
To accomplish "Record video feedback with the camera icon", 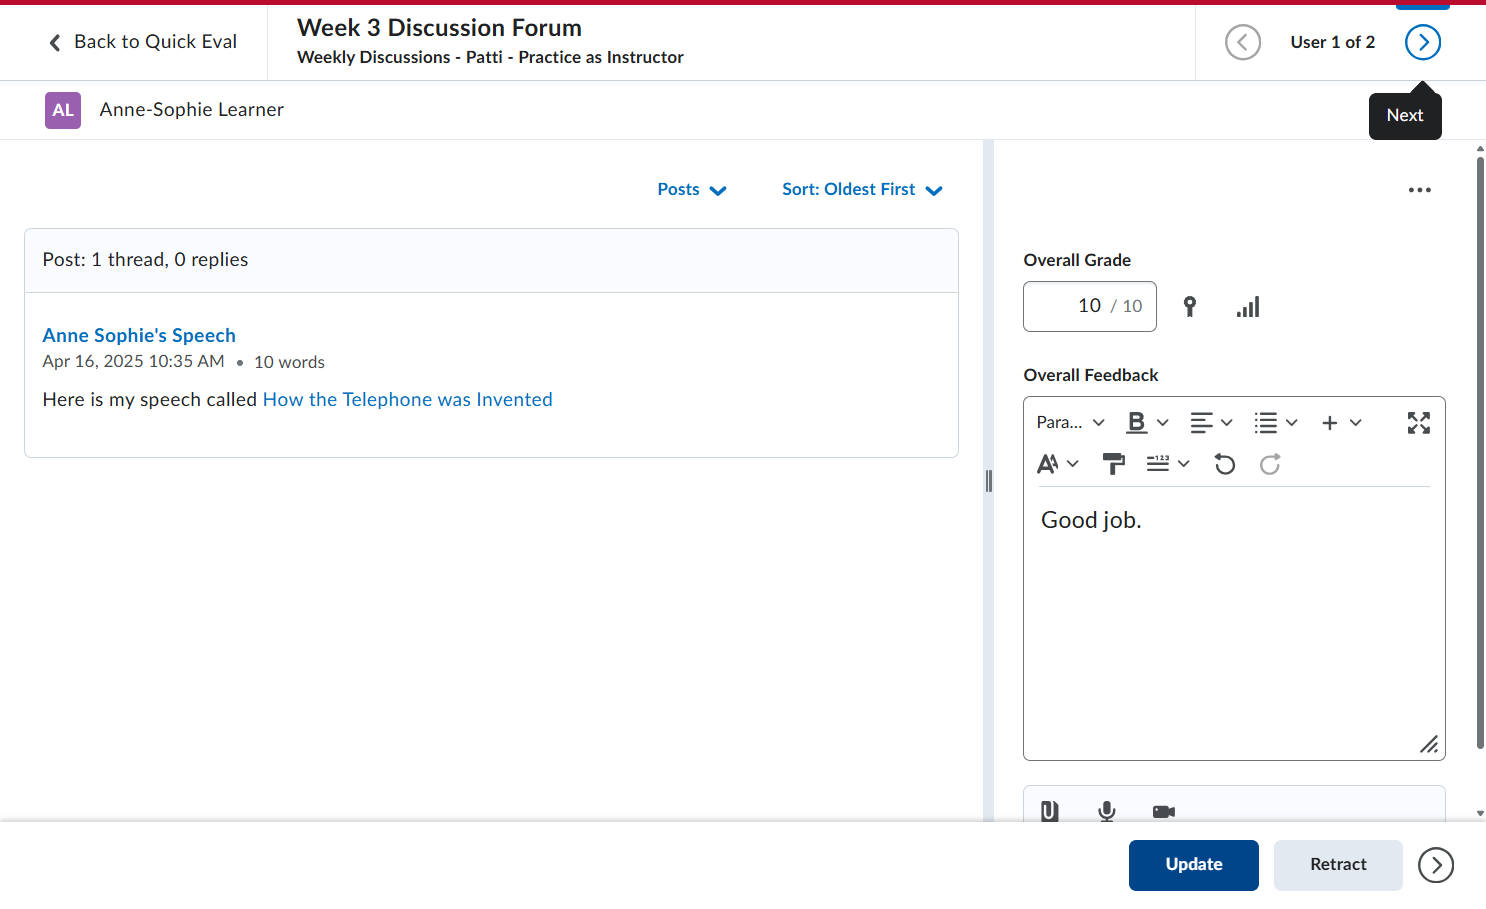I will pos(1164,811).
